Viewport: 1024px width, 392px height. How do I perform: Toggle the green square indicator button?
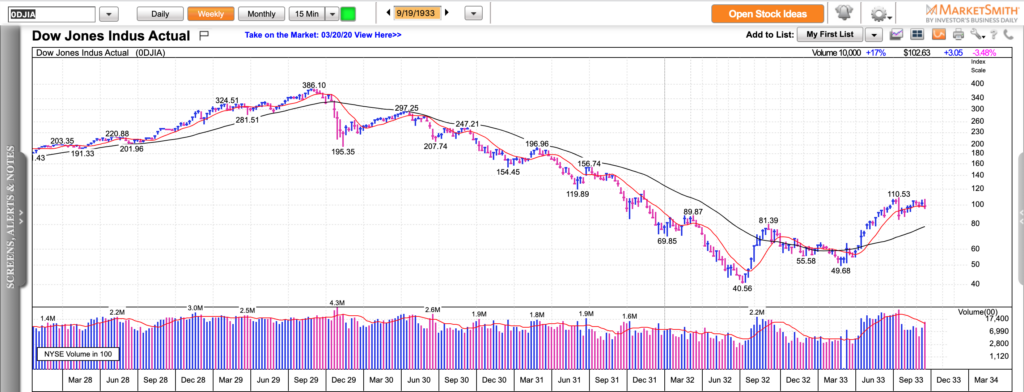pyautogui.click(x=349, y=14)
